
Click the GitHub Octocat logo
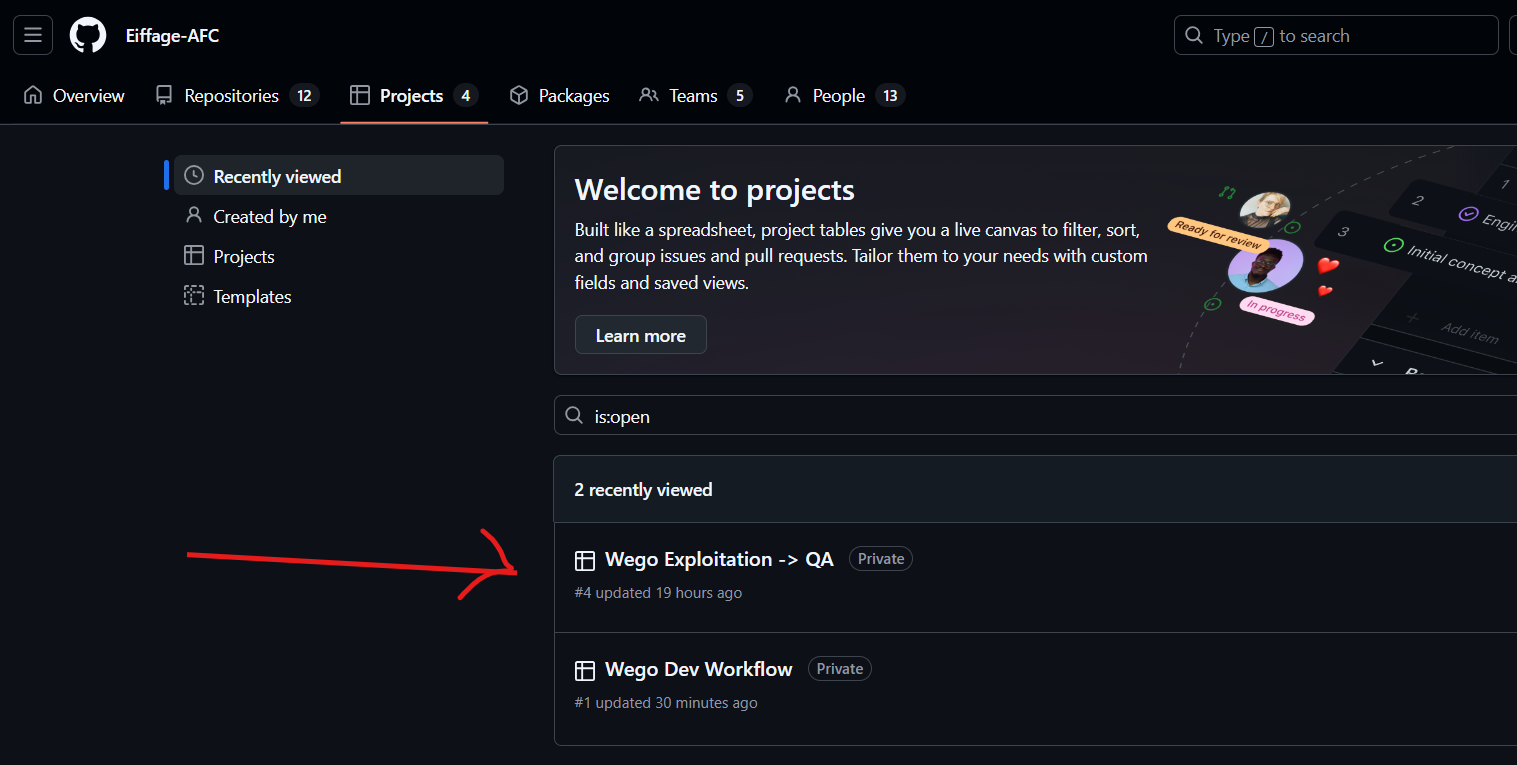pyautogui.click(x=87, y=36)
